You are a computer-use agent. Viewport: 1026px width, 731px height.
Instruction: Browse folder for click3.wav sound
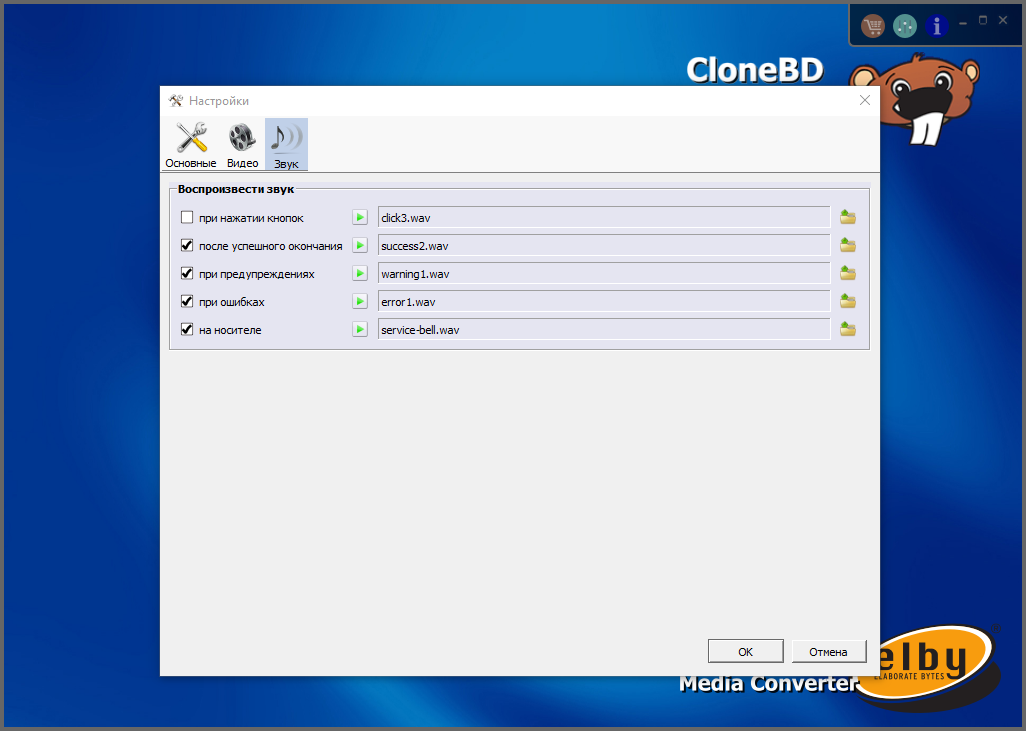click(848, 217)
